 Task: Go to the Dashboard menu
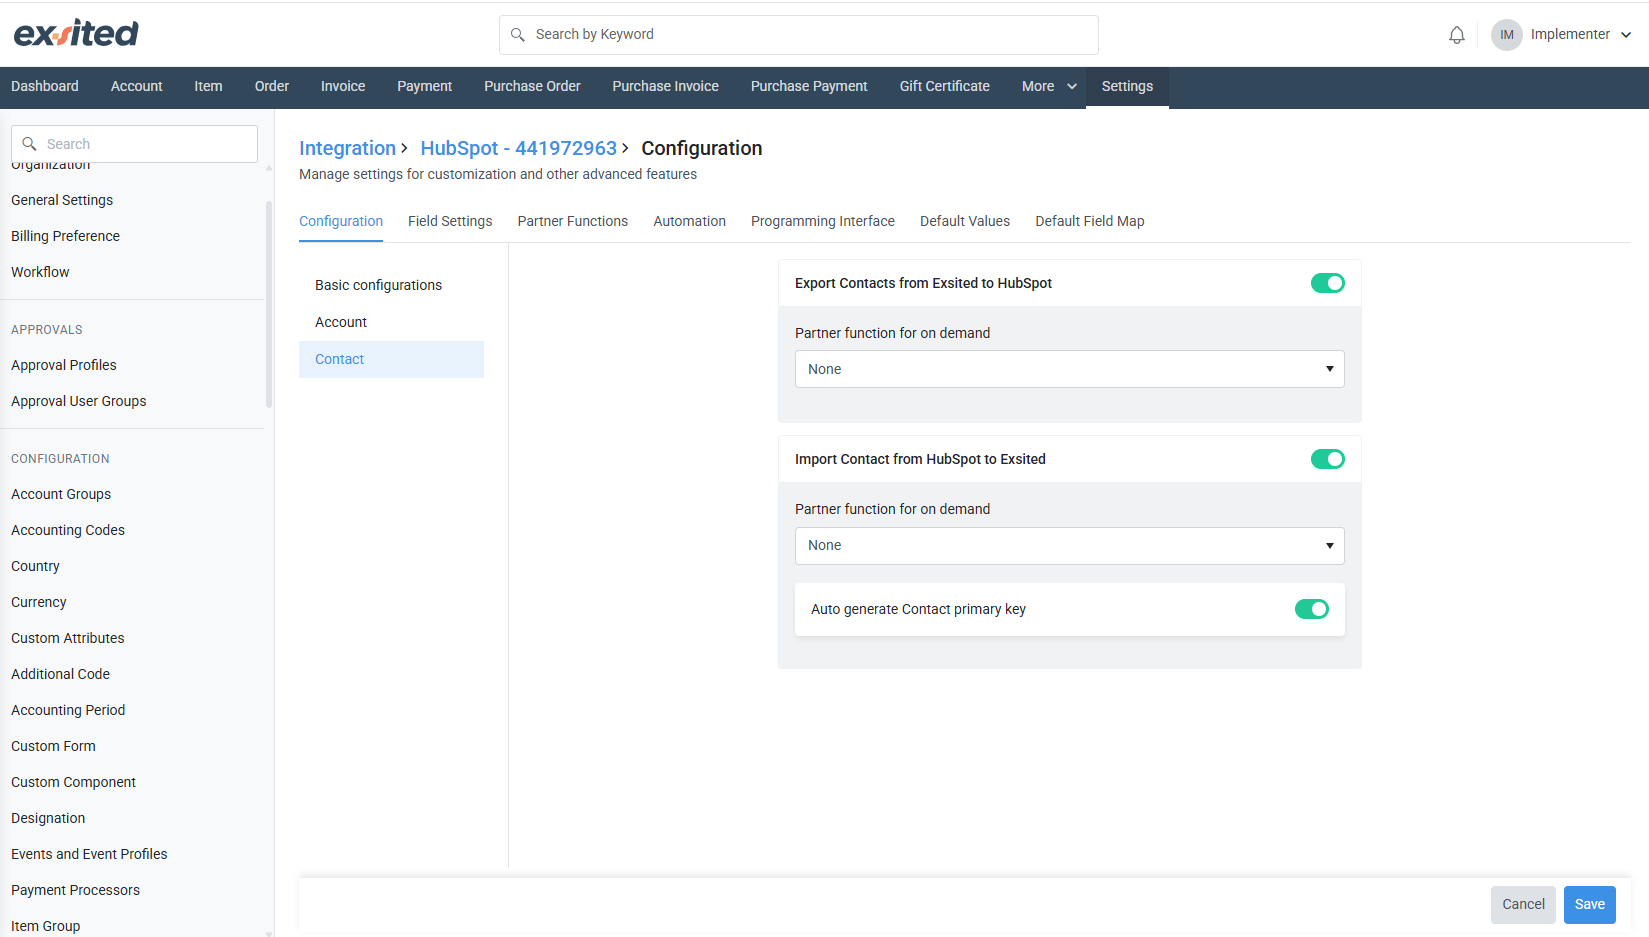coord(45,86)
